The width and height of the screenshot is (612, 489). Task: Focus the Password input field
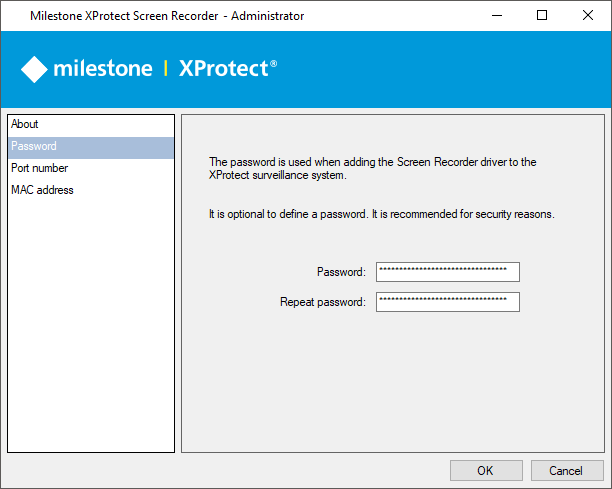[x=447, y=272]
